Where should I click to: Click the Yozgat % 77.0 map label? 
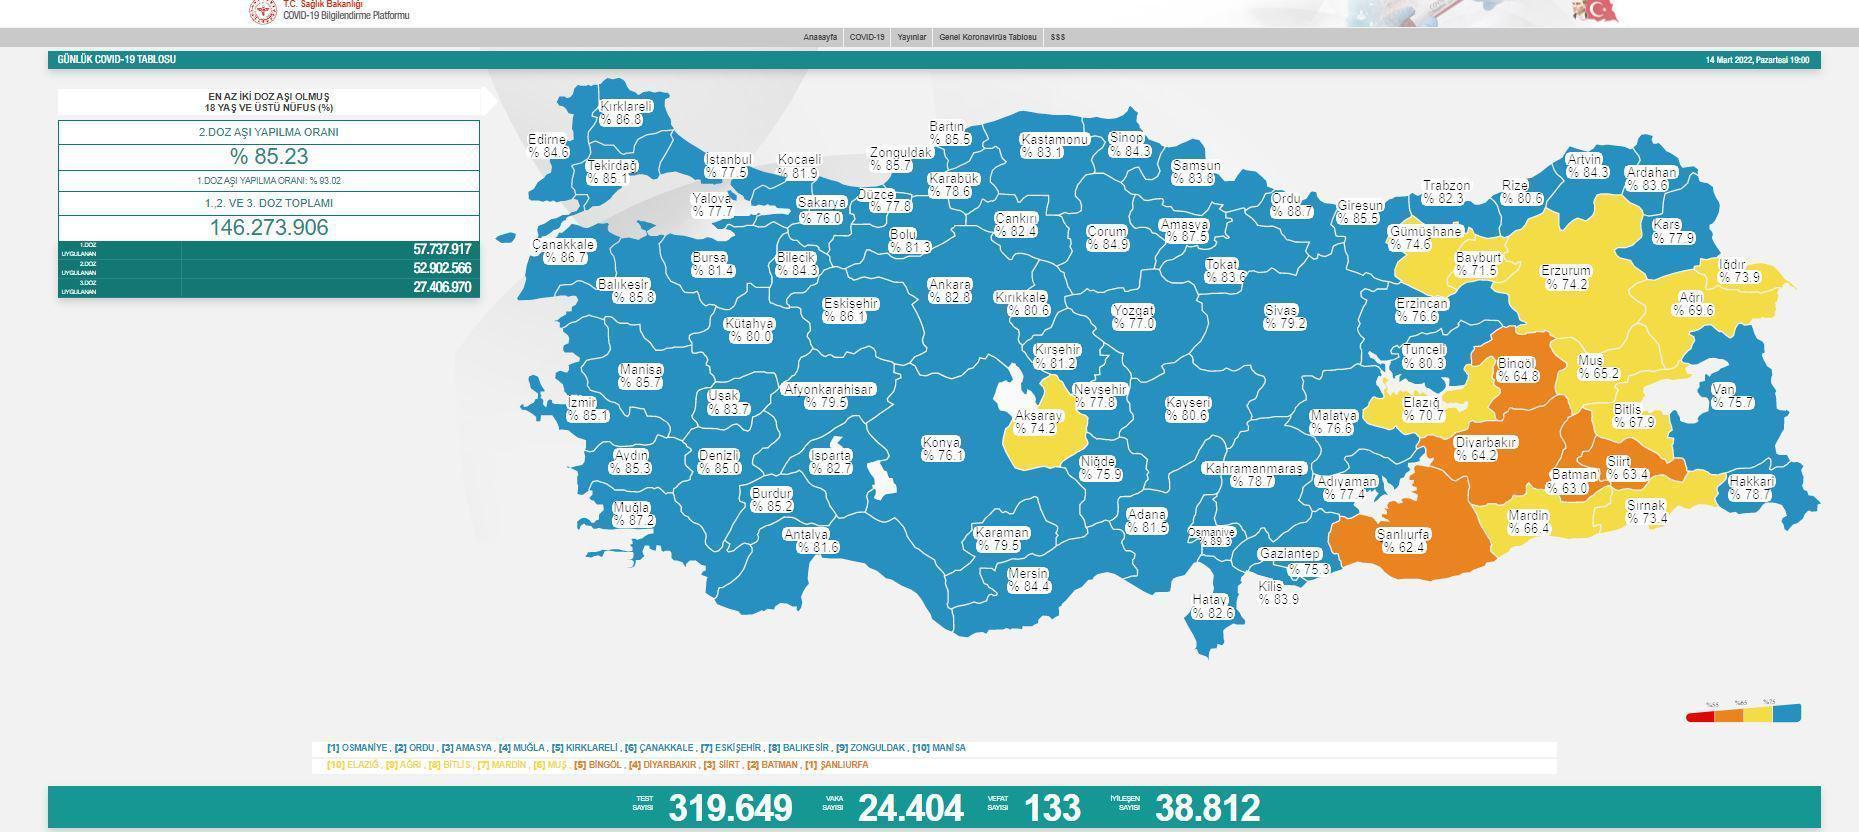pos(1133,317)
